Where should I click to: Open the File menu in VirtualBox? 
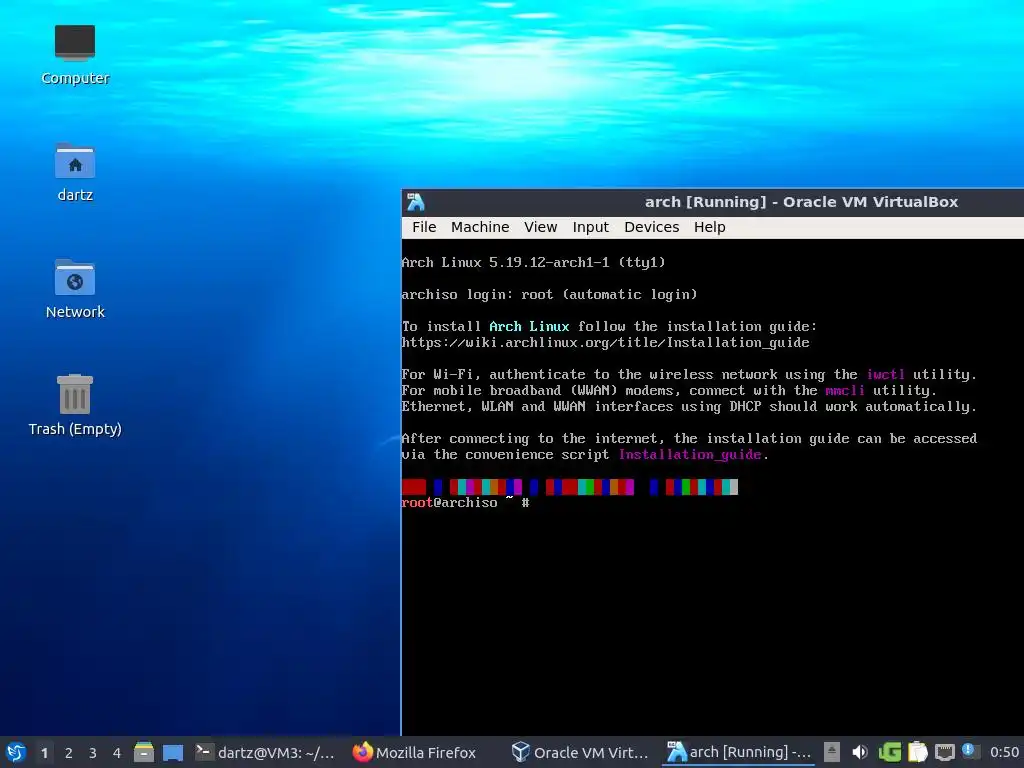coord(424,227)
